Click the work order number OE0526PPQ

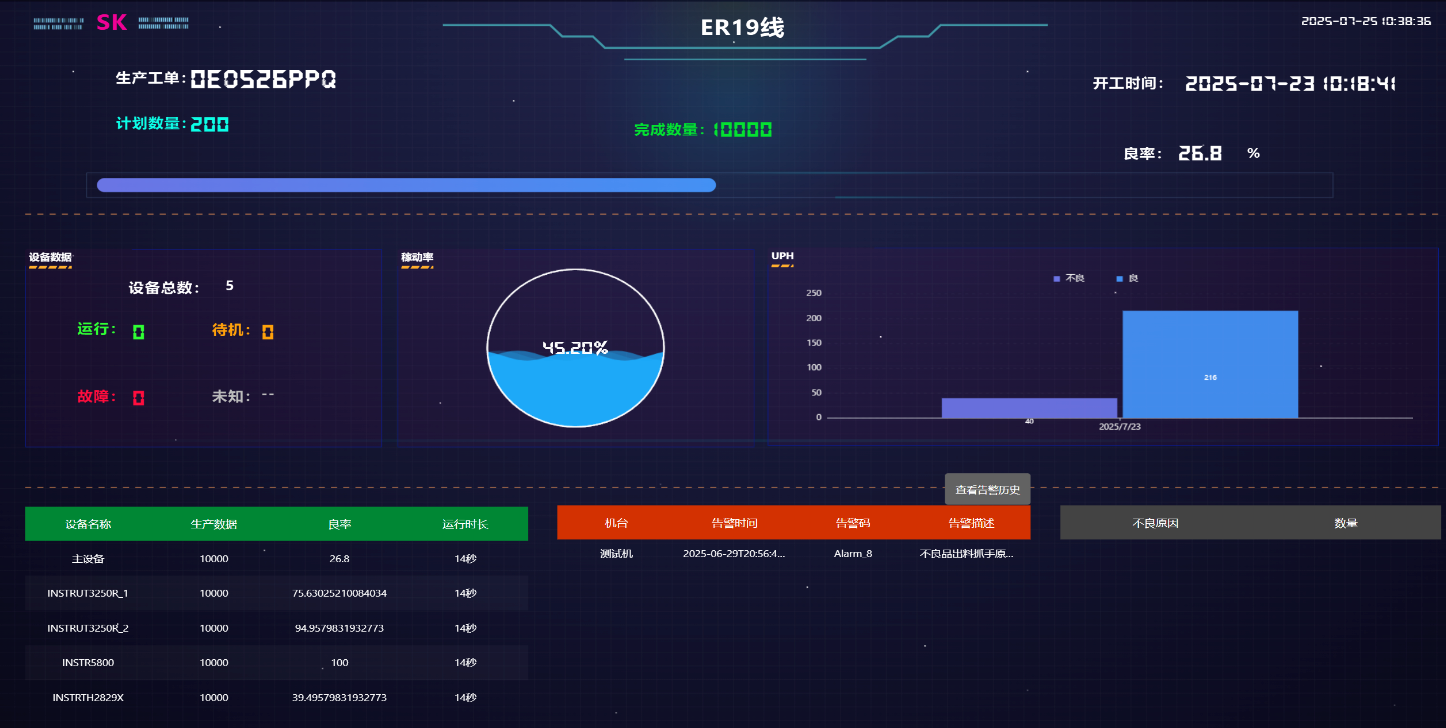(263, 80)
